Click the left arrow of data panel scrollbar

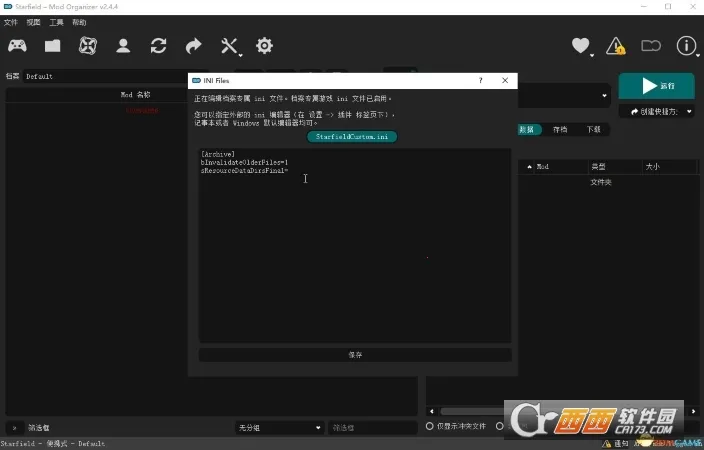tap(432, 411)
